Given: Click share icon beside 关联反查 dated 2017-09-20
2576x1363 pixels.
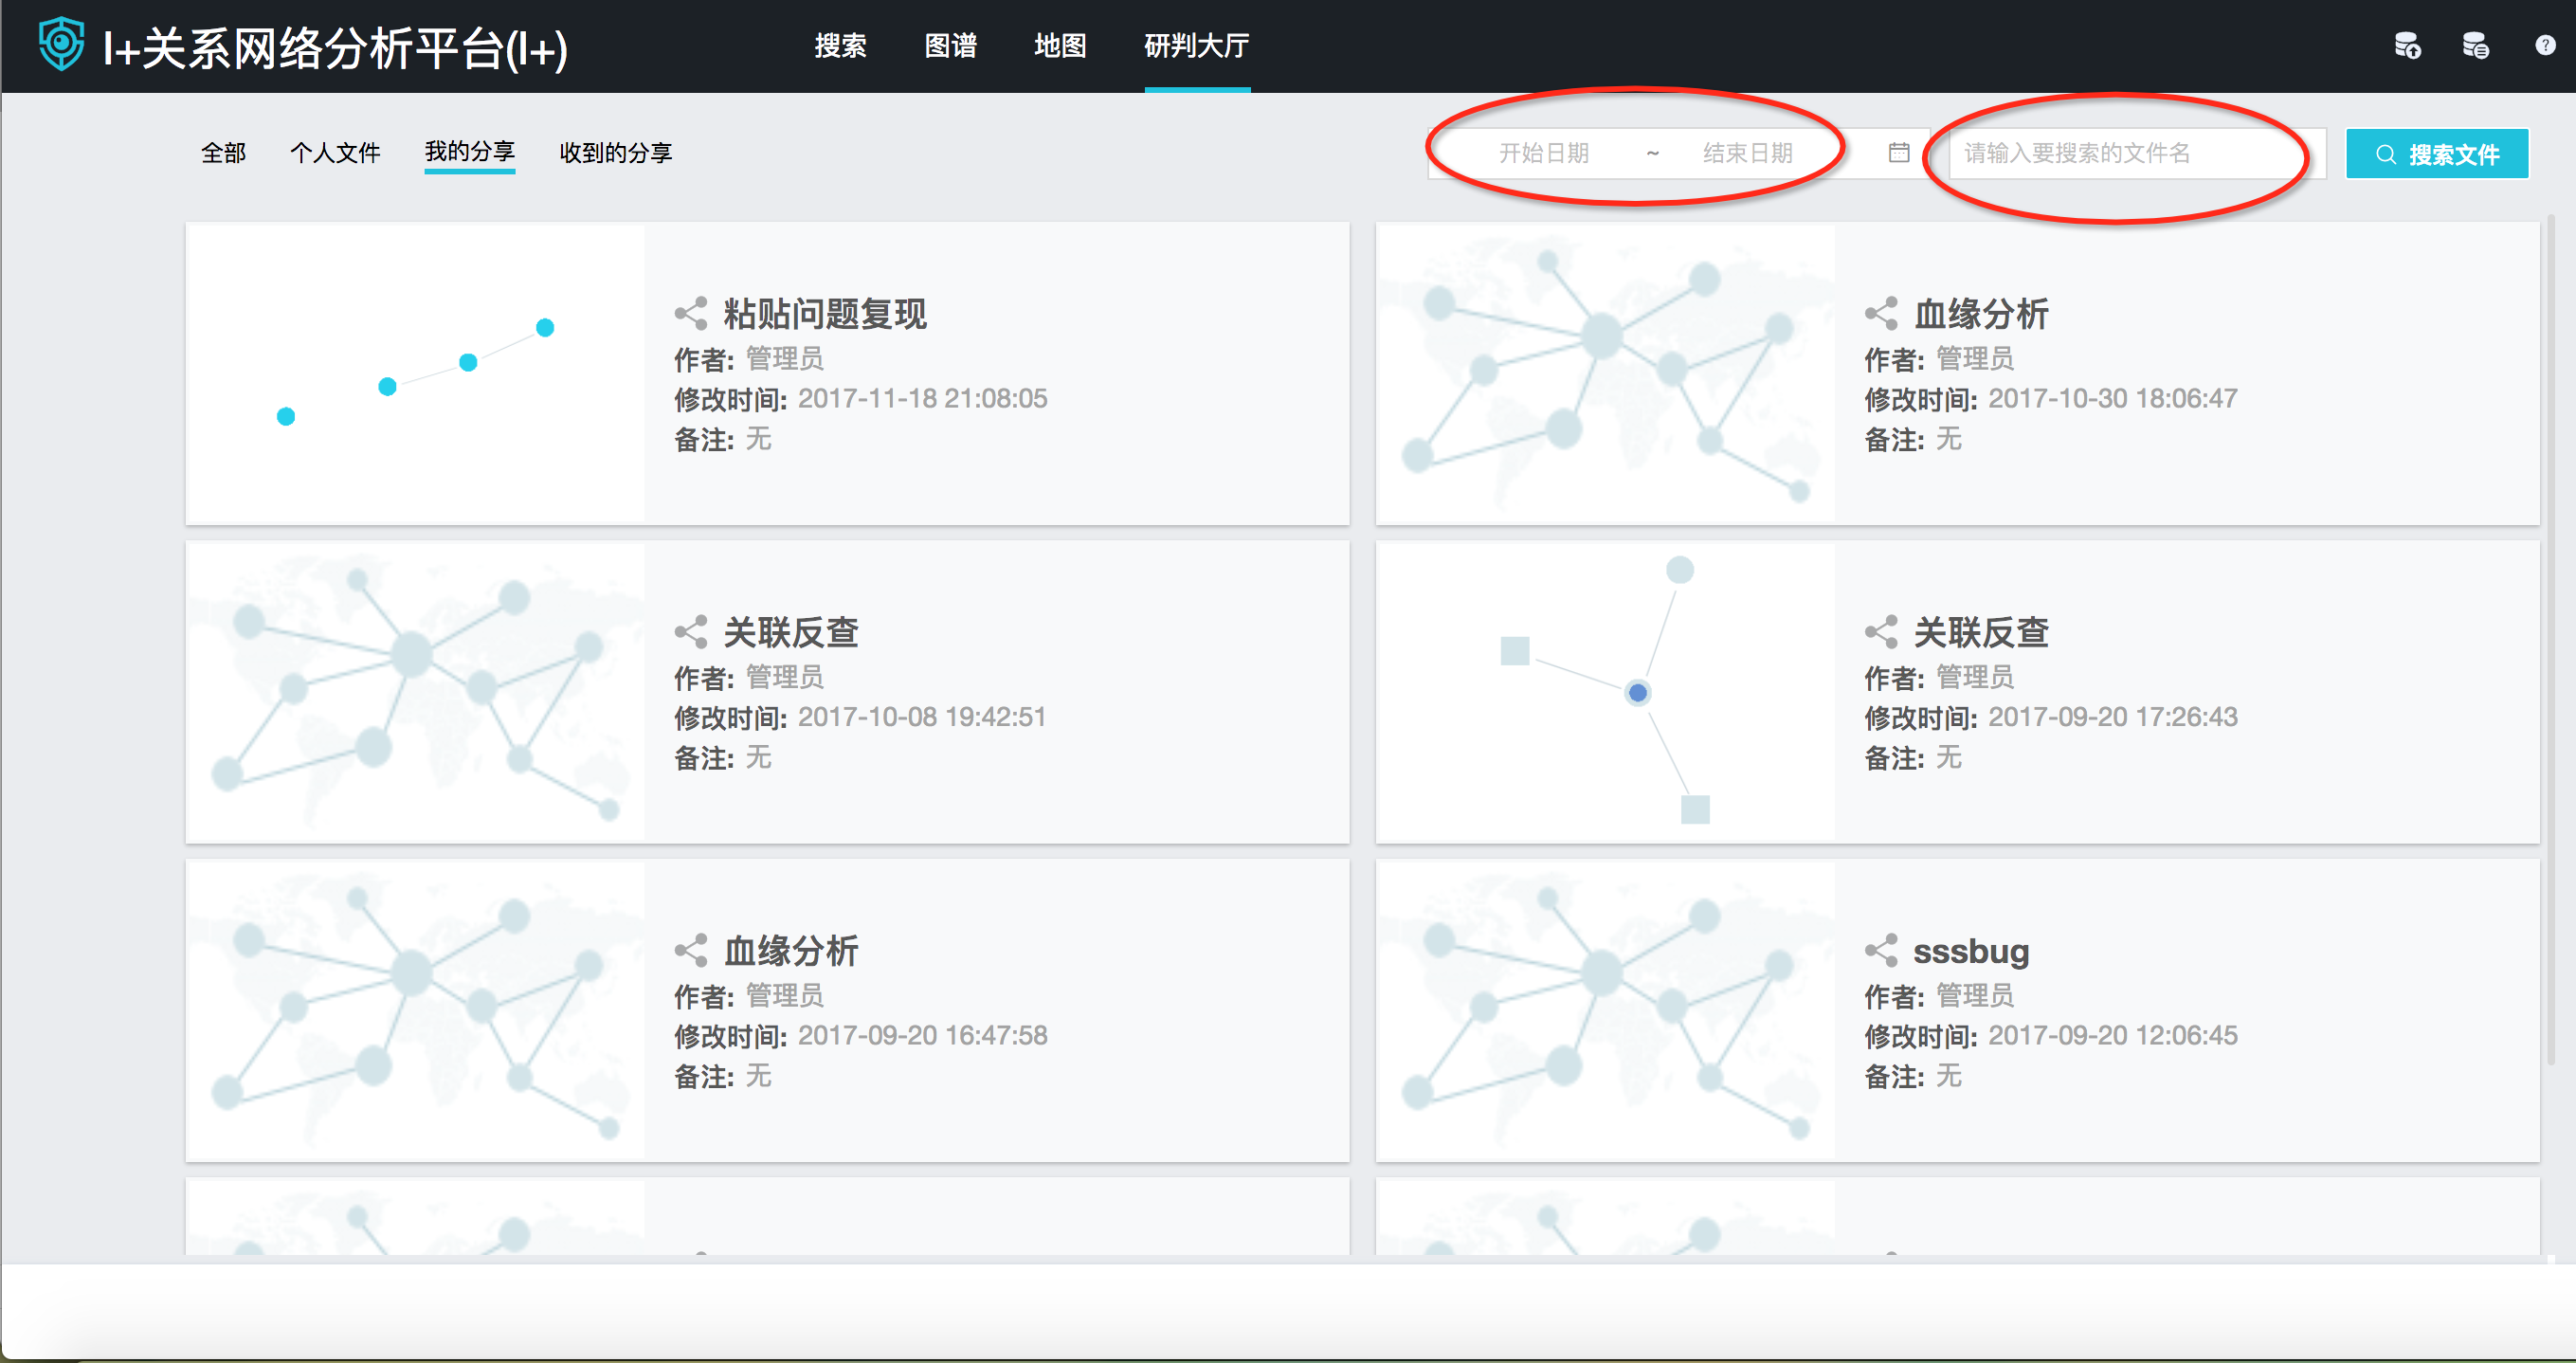Looking at the screenshot, I should pos(1881,632).
